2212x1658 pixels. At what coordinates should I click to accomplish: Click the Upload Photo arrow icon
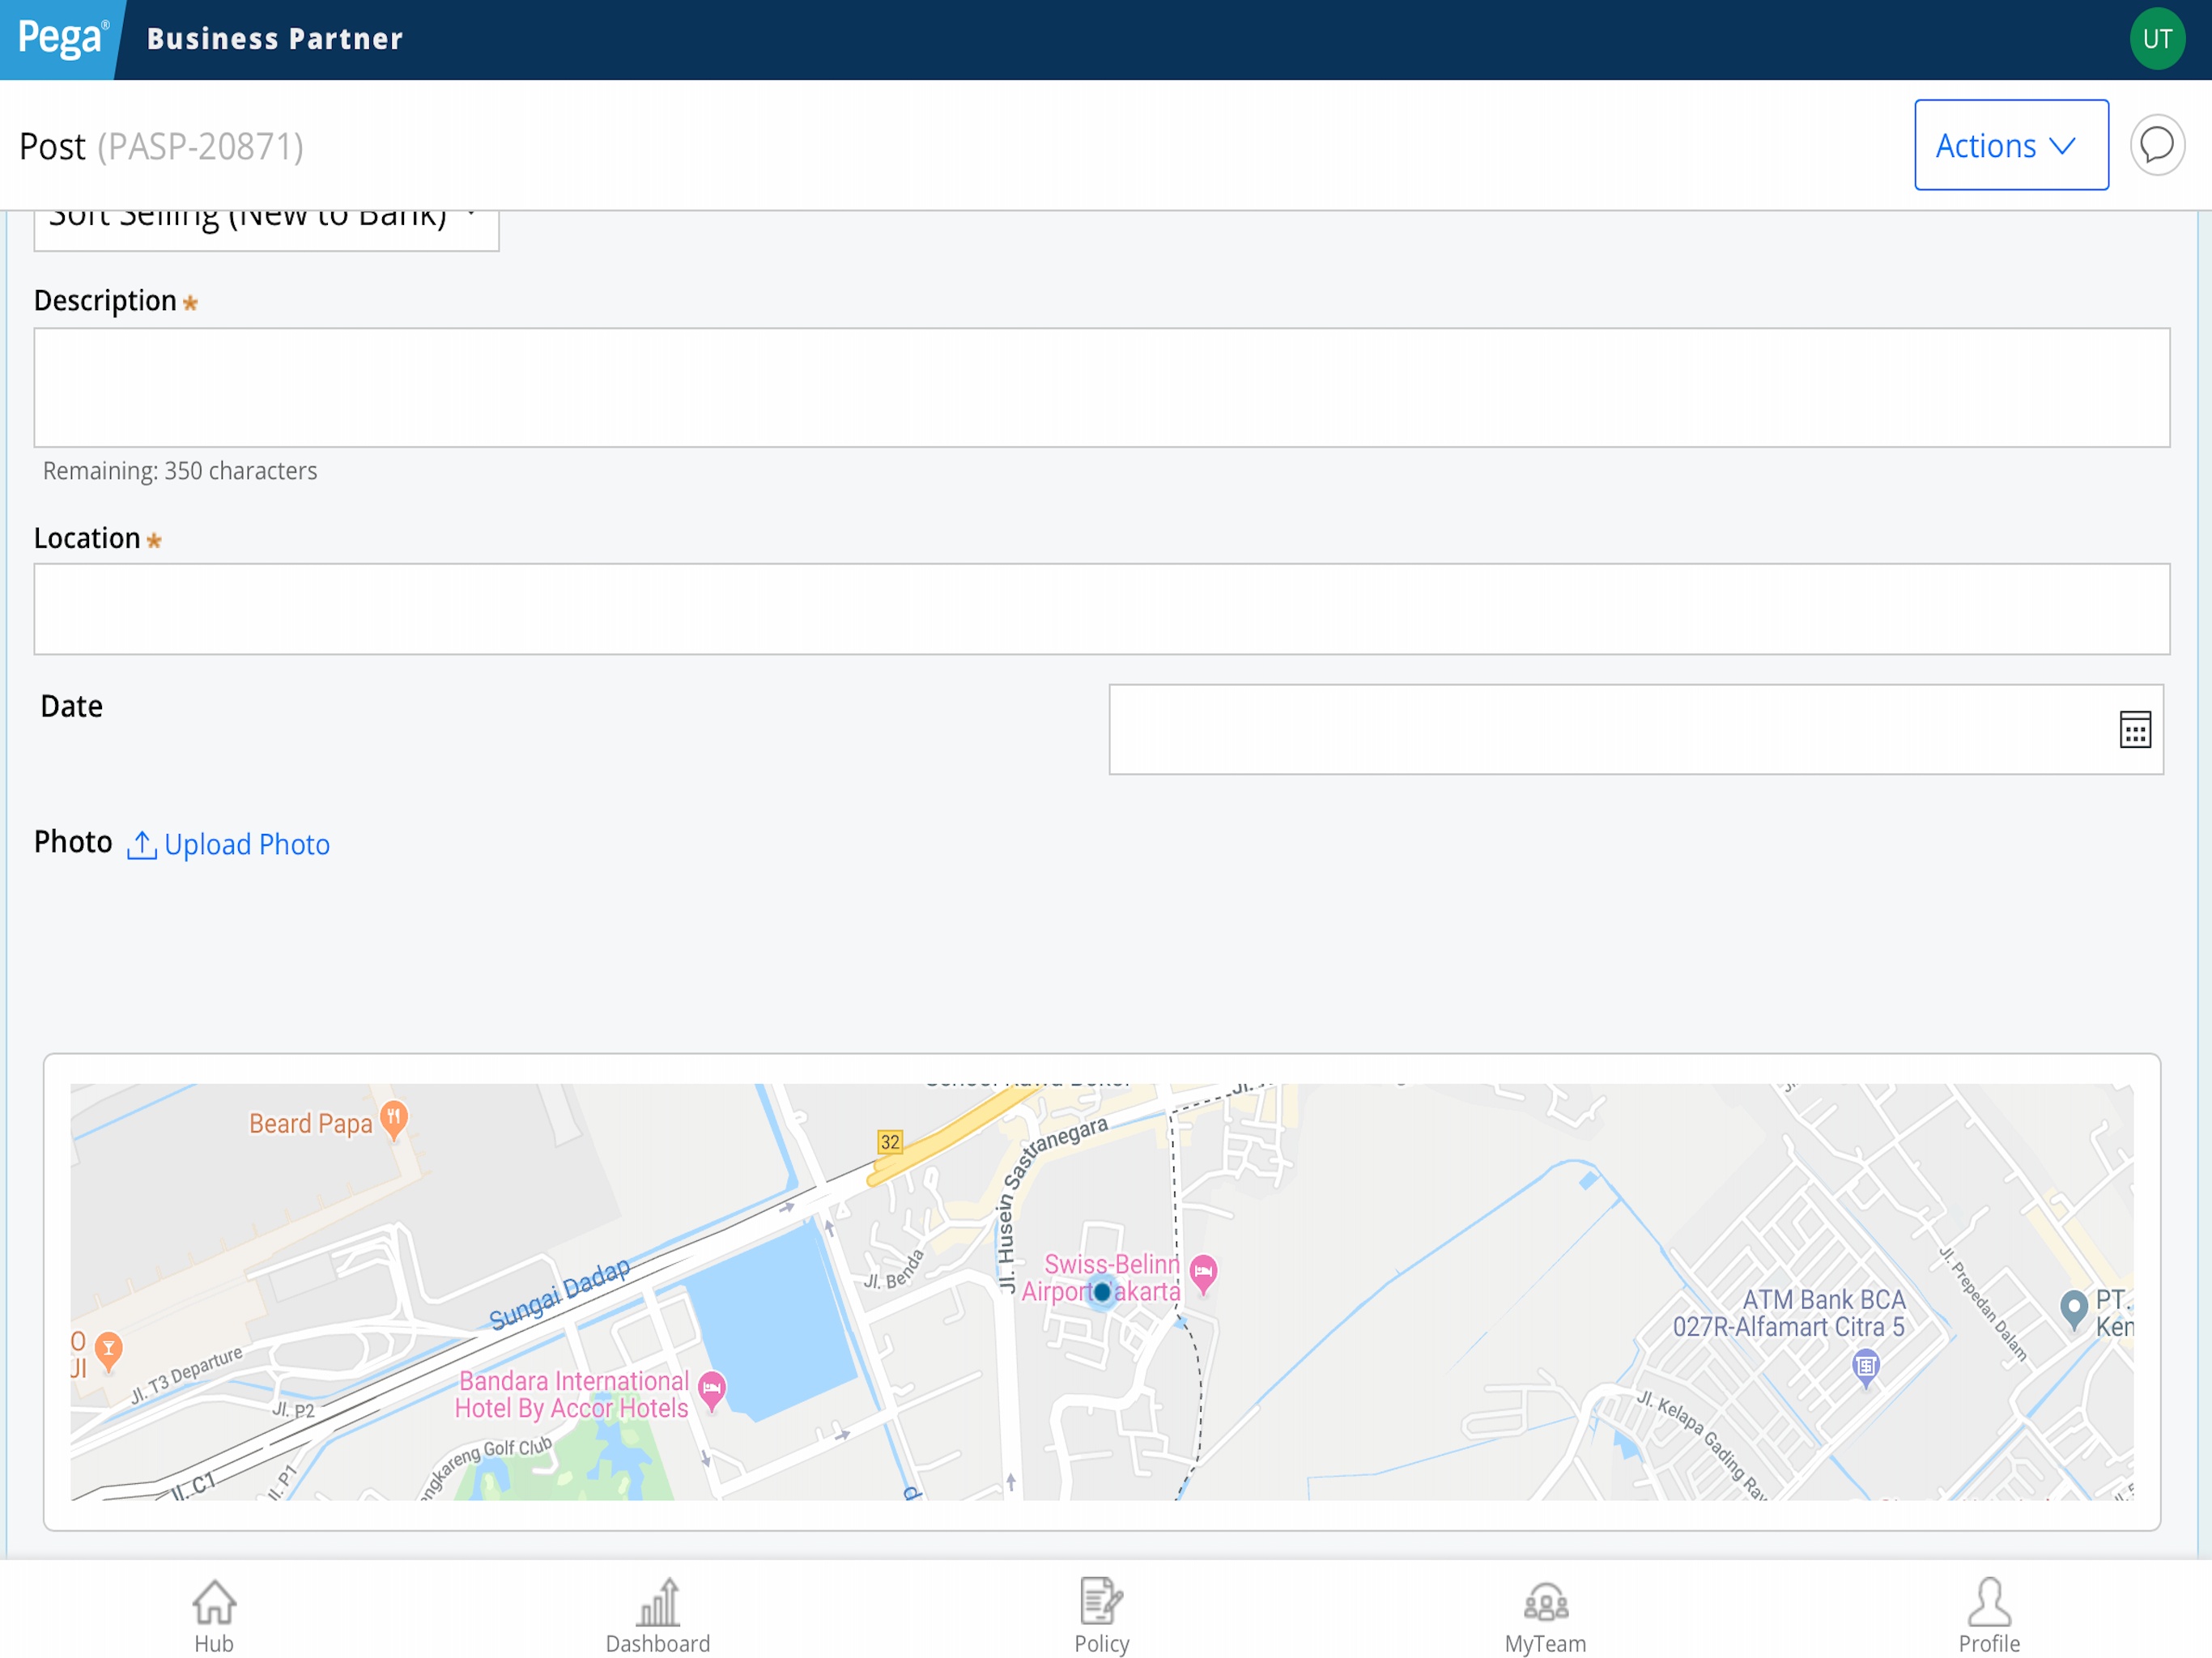pyautogui.click(x=141, y=845)
